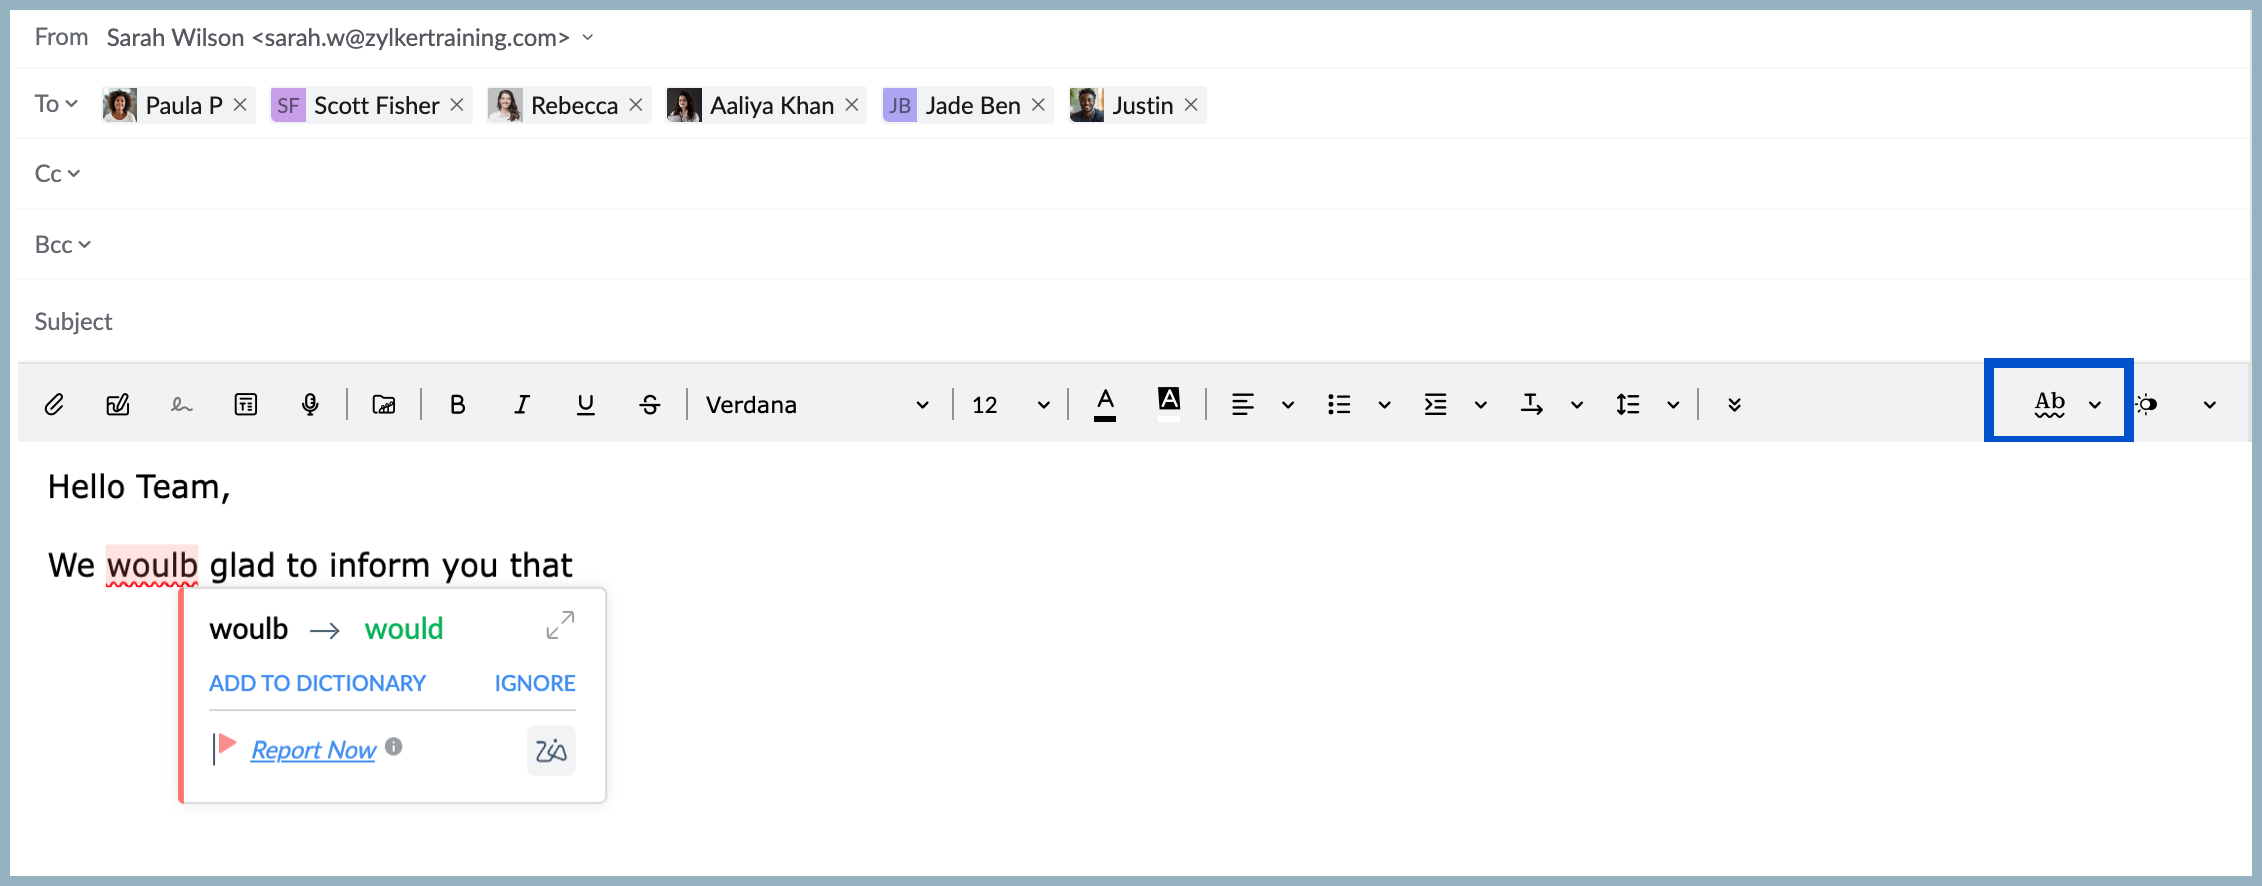This screenshot has width=2262, height=886.
Task: Click the 'Scott Fisher' recipient name
Action: coord(377,105)
